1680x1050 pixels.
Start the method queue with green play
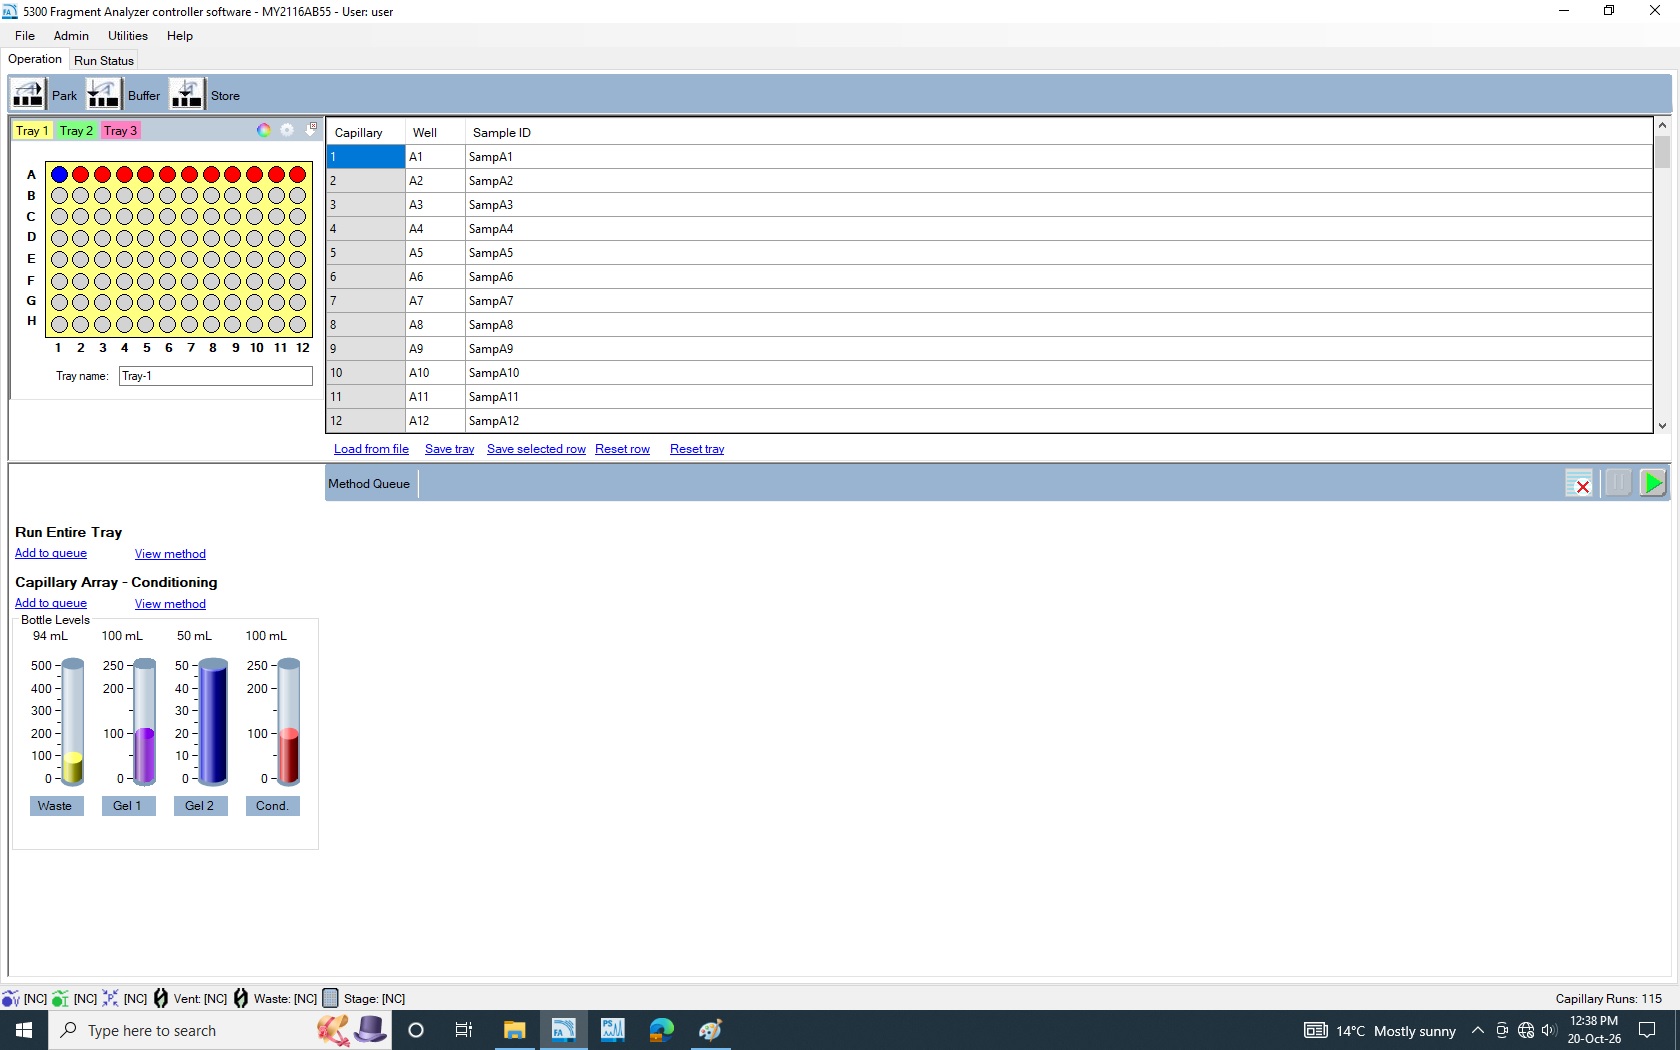click(1653, 483)
